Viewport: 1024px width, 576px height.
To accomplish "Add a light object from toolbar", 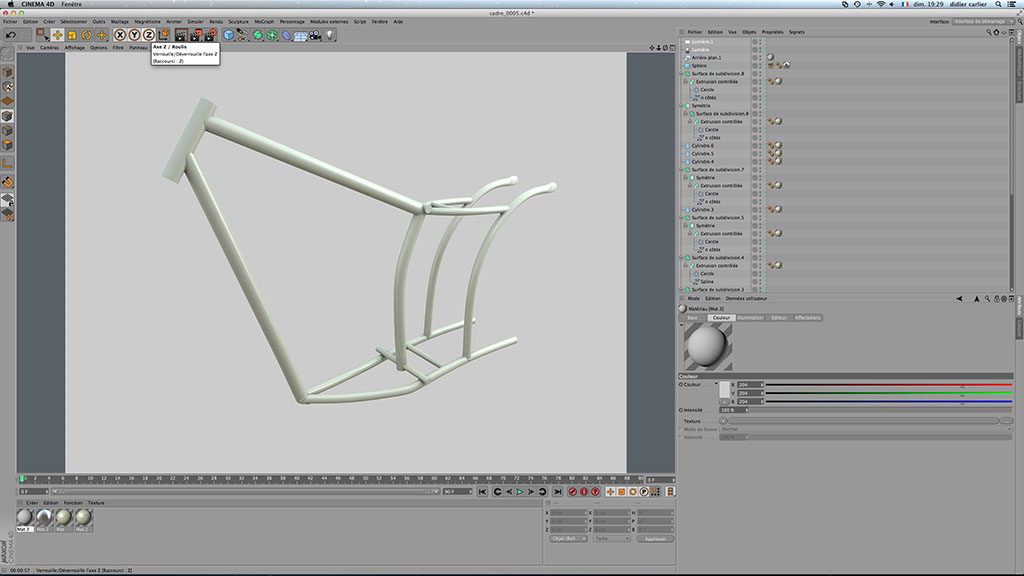I will pos(330,35).
